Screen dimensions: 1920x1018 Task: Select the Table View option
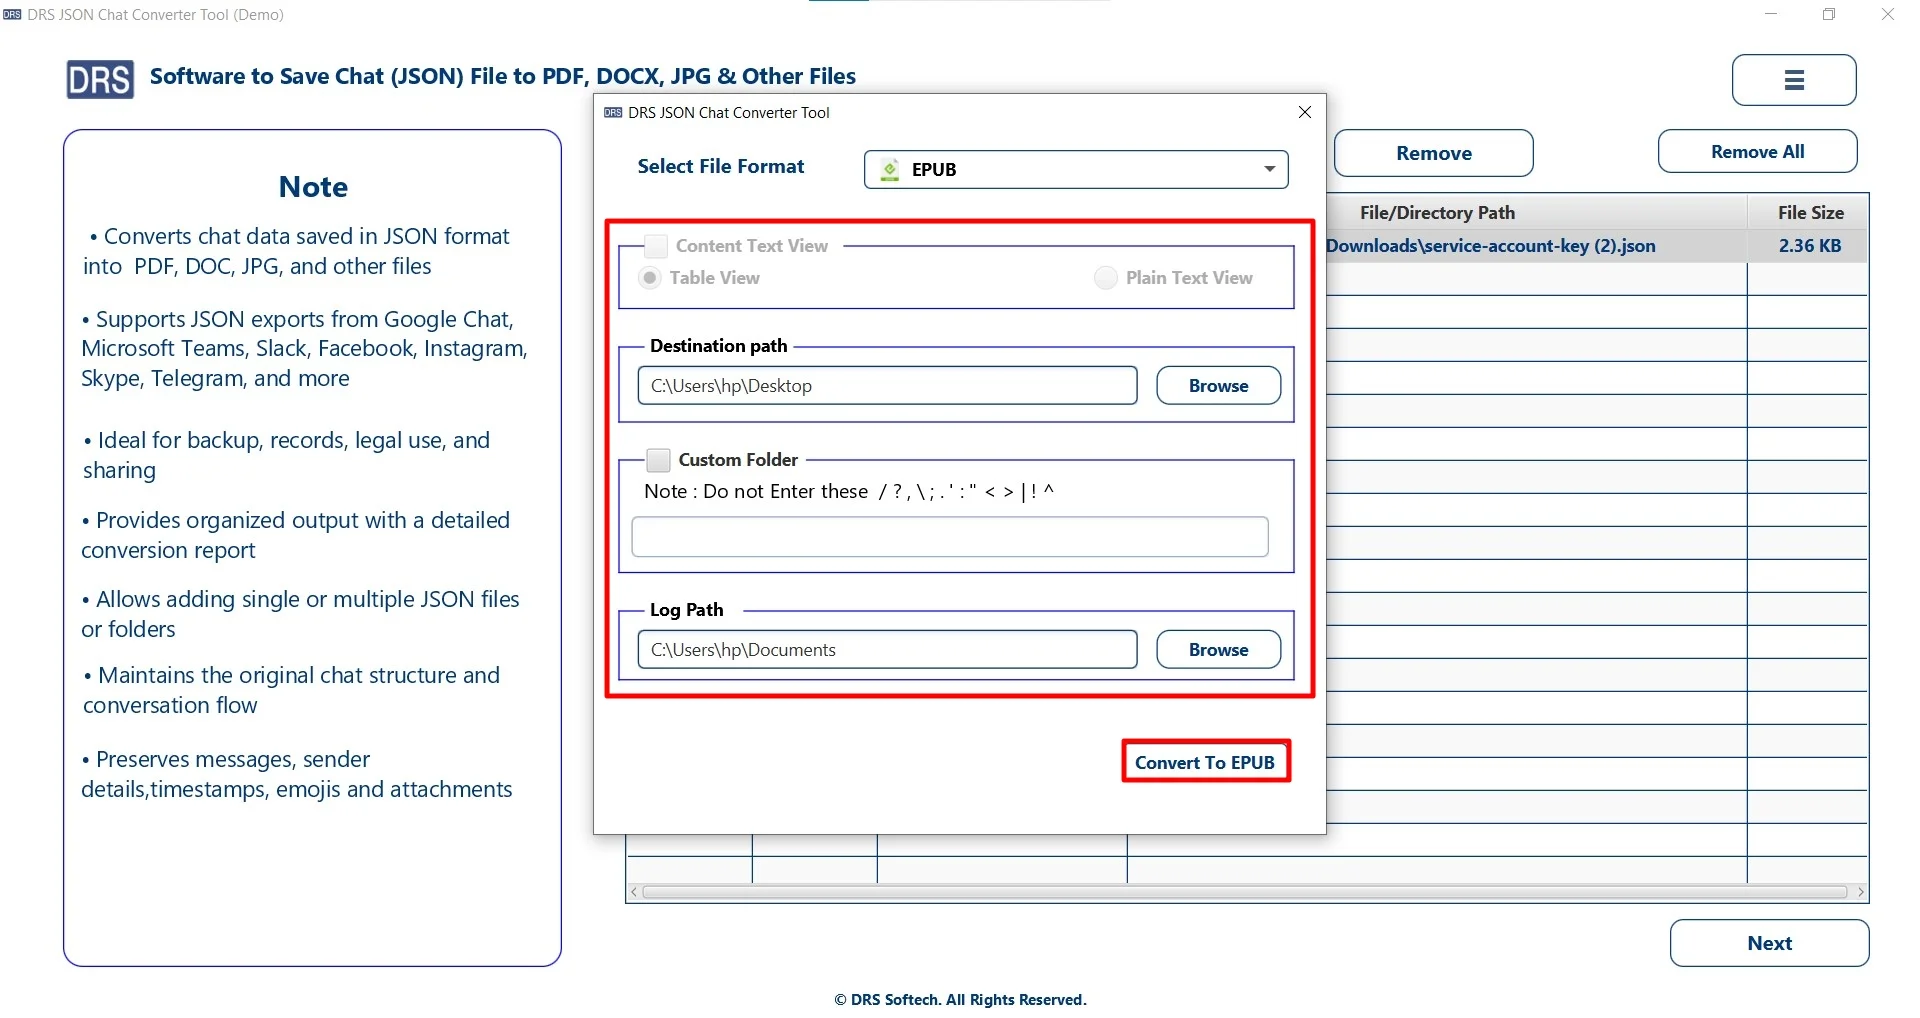[650, 278]
